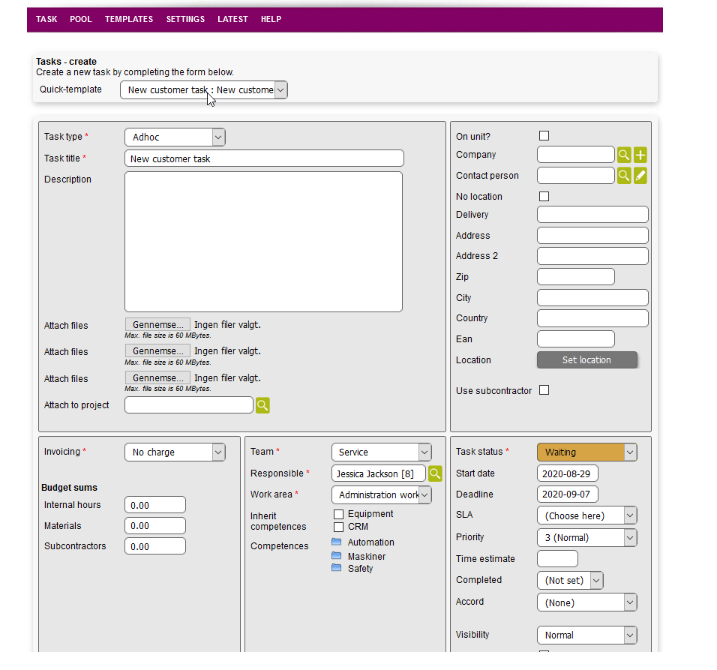
Task: Open the Templates menu
Action: 129,19
